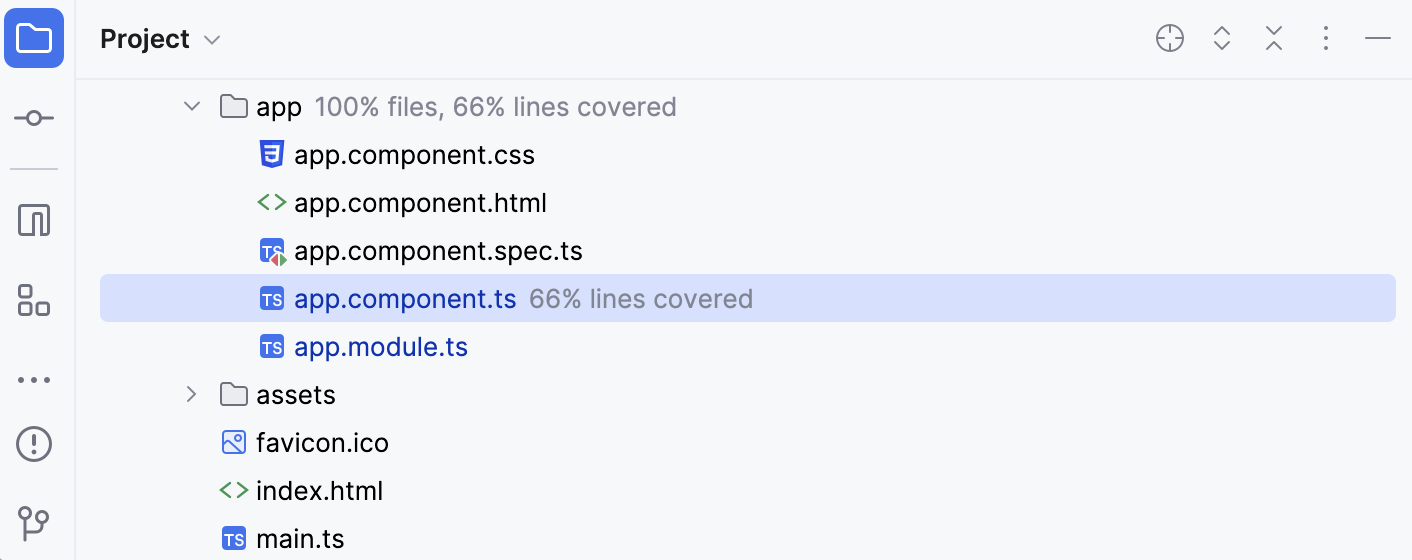Open the Problems tool window
This screenshot has width=1412, height=560.
pyautogui.click(x=34, y=443)
